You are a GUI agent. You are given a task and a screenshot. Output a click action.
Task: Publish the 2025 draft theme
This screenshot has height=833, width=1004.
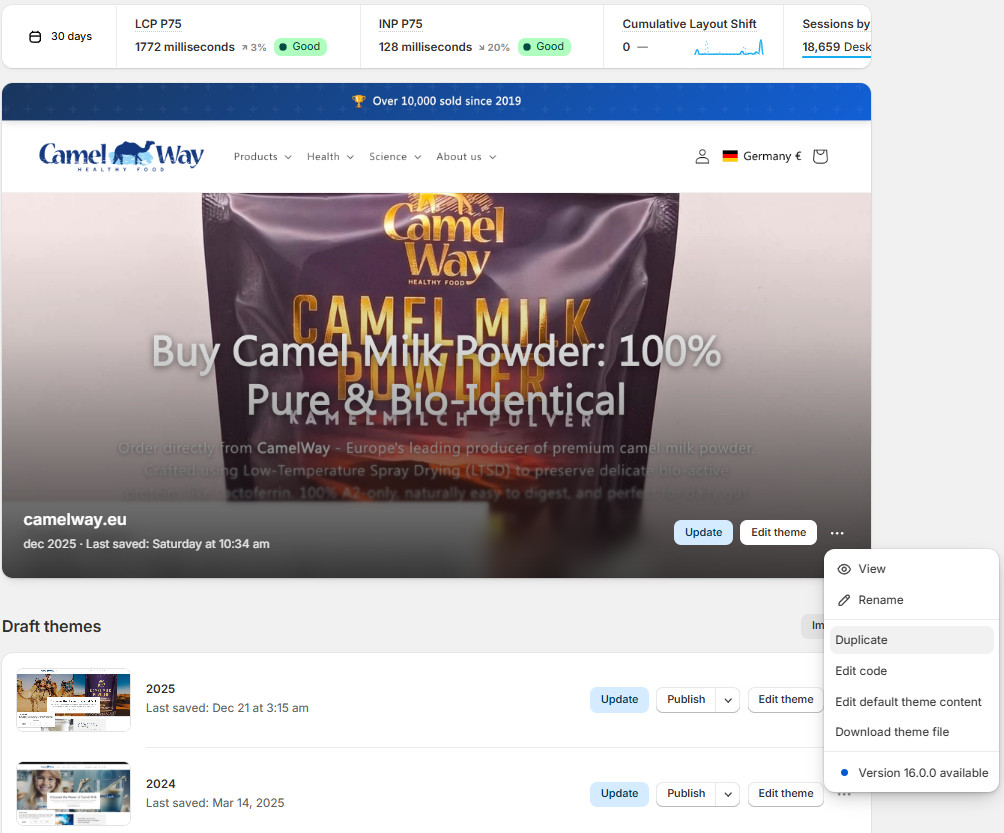686,700
